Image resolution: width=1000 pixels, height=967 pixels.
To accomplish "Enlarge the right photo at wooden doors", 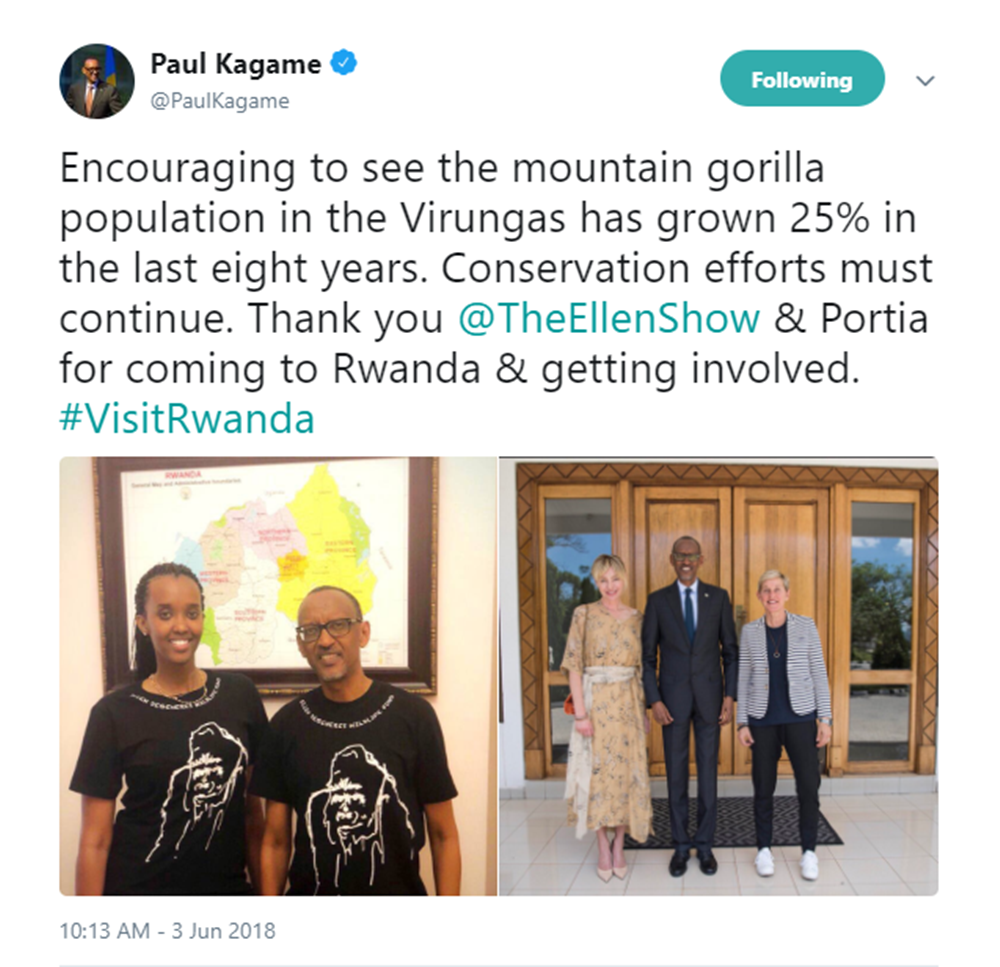I will 719,676.
